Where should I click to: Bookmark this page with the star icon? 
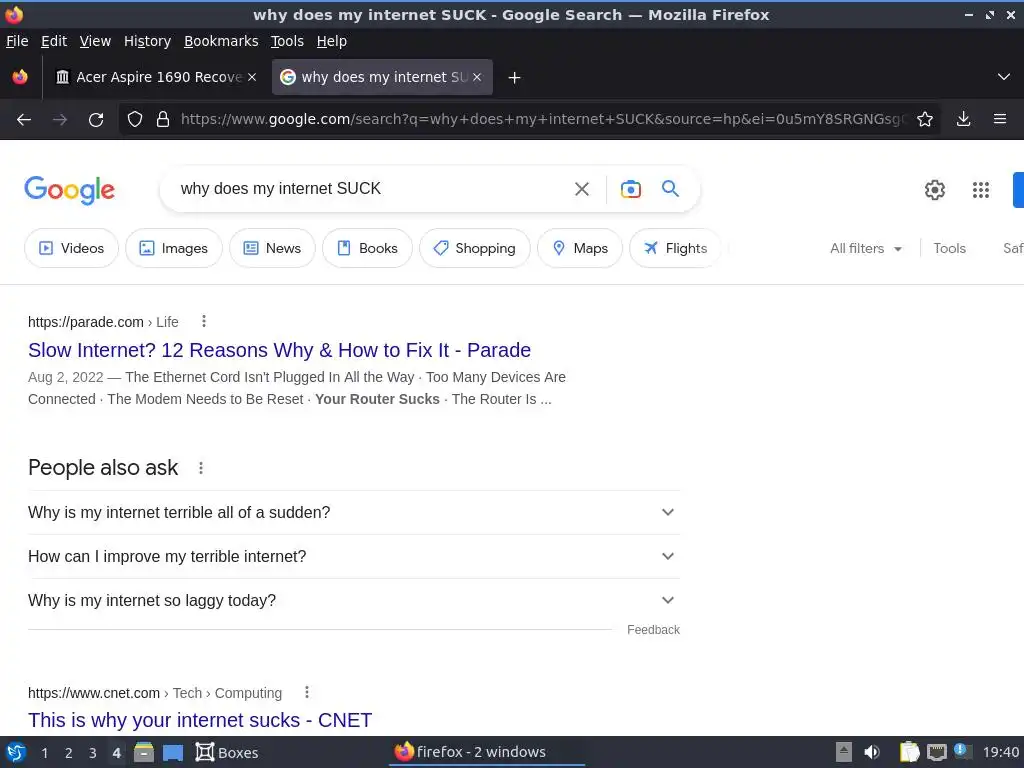tap(924, 119)
